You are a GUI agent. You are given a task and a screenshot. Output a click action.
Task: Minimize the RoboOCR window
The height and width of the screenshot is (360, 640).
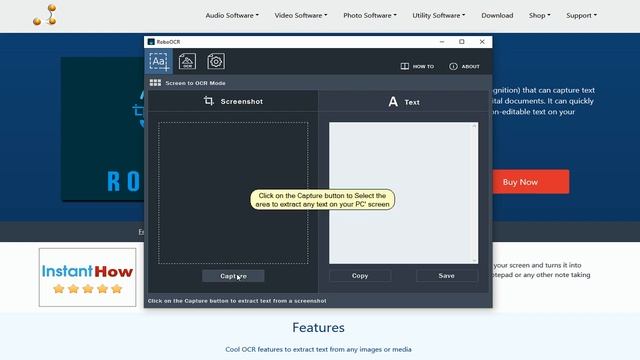pyautogui.click(x=442, y=42)
